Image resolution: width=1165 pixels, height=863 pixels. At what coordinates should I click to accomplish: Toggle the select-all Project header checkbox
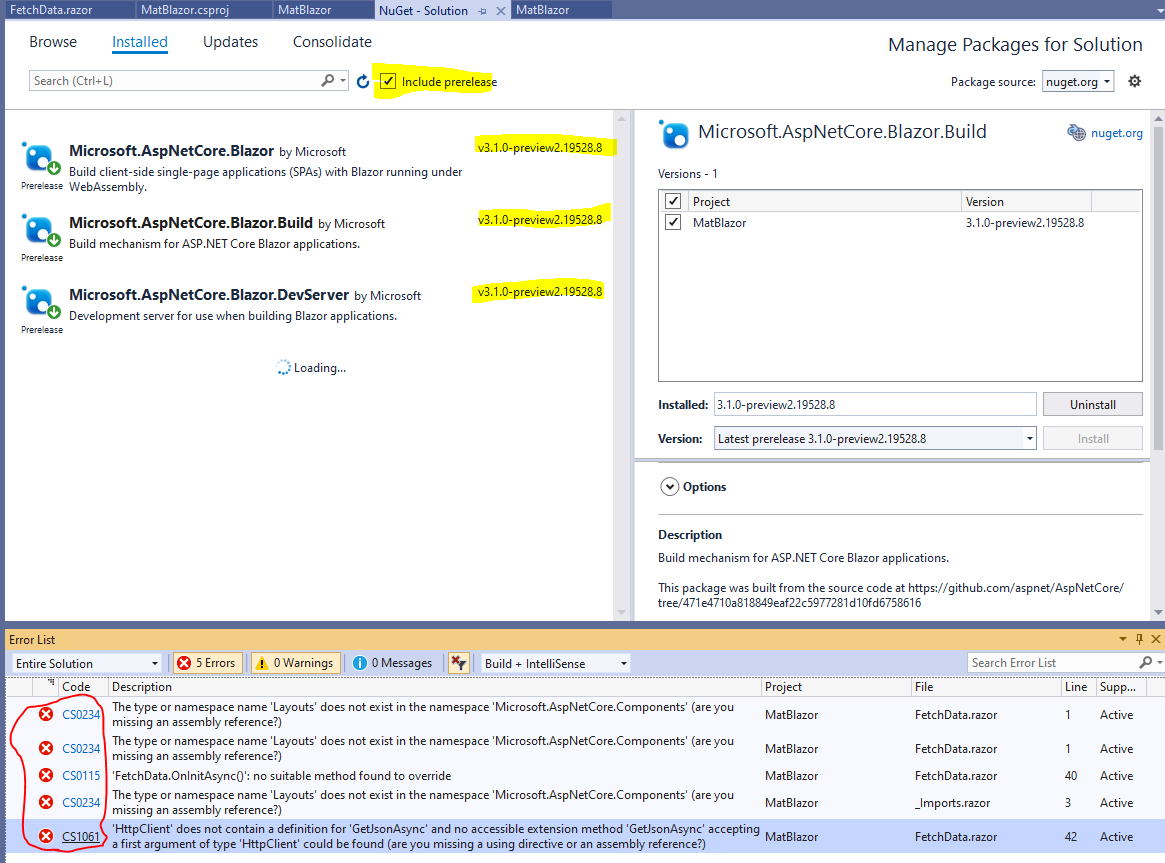tap(673, 201)
